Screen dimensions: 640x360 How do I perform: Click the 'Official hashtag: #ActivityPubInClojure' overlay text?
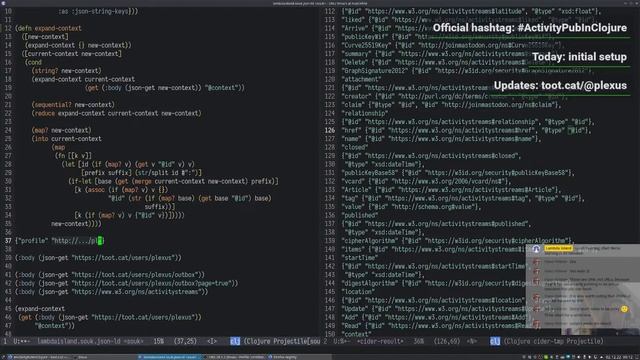coord(529,28)
